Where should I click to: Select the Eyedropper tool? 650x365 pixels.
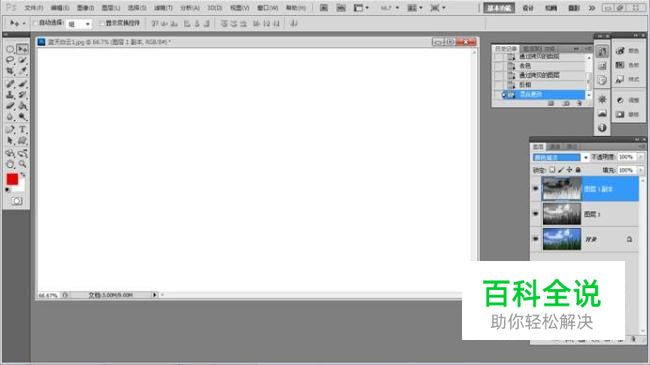(22, 71)
